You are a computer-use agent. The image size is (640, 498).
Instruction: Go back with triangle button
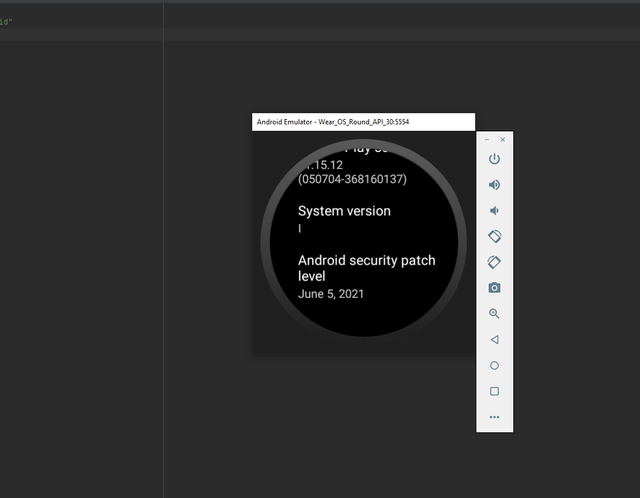click(494, 340)
